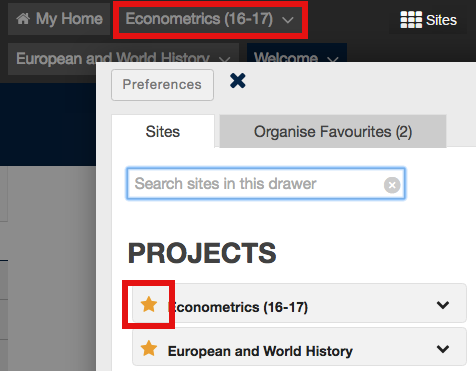Focus the Search sites in this drawer field
Screen dimensions: 476x371
click(266, 184)
